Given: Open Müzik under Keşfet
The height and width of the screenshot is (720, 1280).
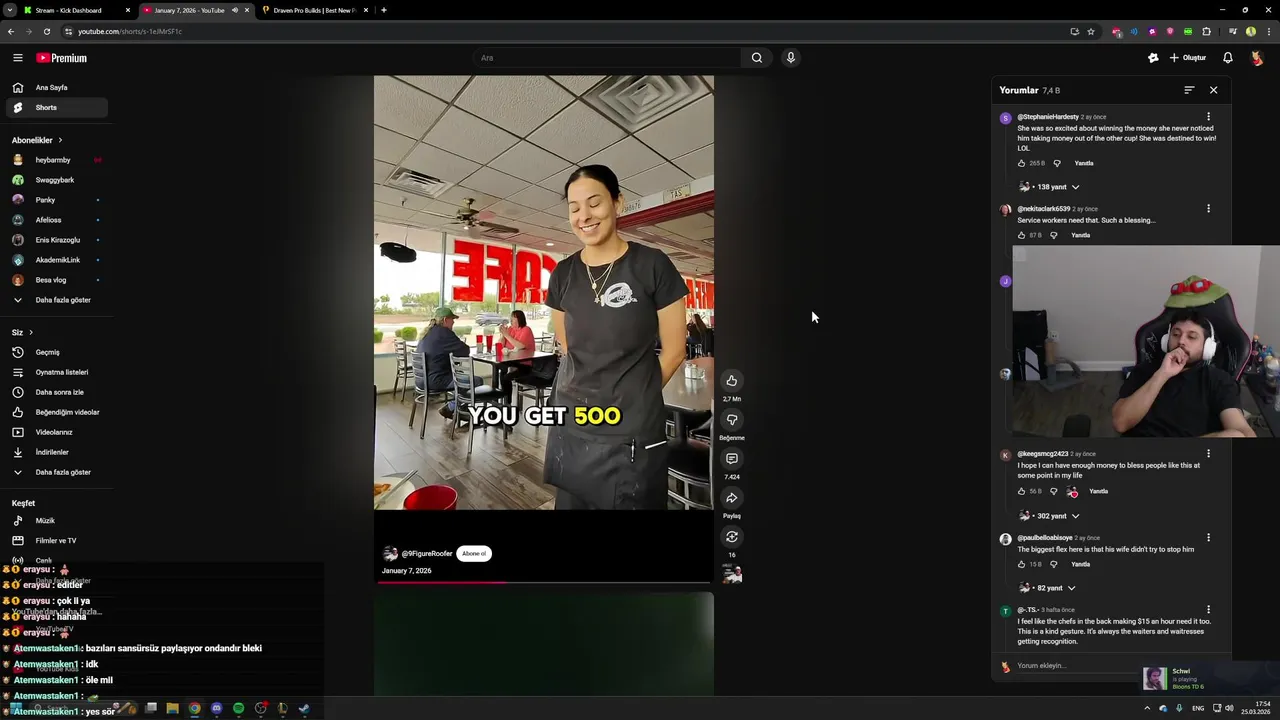Looking at the screenshot, I should click(x=58, y=521).
